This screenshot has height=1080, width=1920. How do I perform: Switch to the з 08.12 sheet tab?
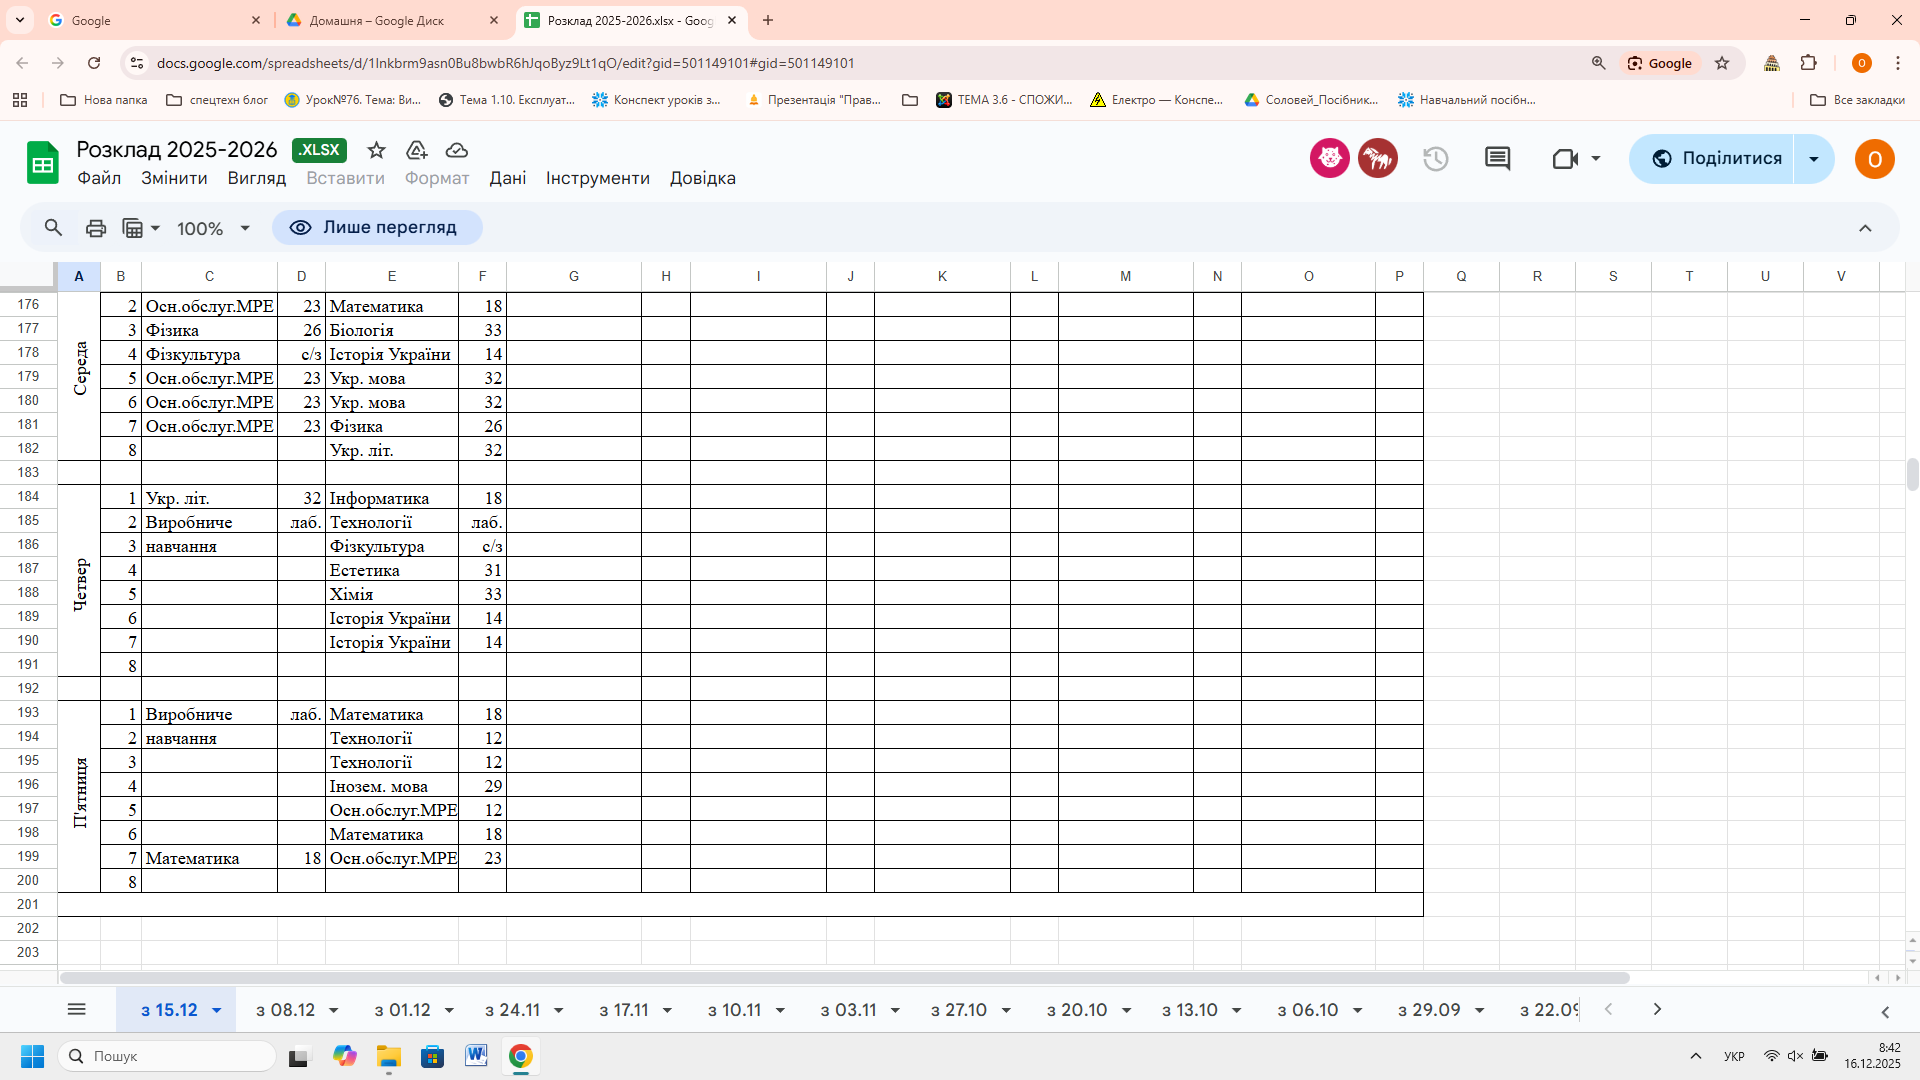285,1010
